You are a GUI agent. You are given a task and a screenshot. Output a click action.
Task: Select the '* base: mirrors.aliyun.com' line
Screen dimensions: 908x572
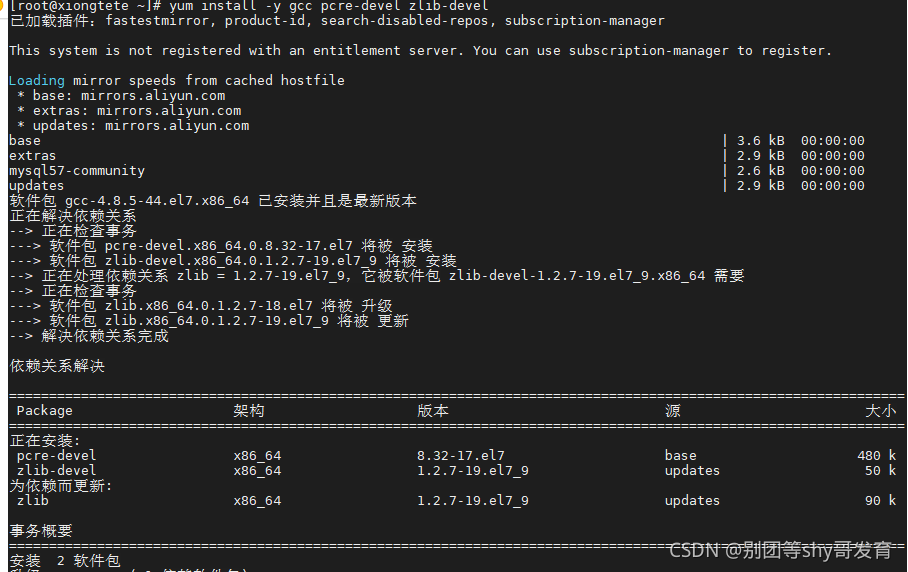pyautogui.click(x=121, y=96)
